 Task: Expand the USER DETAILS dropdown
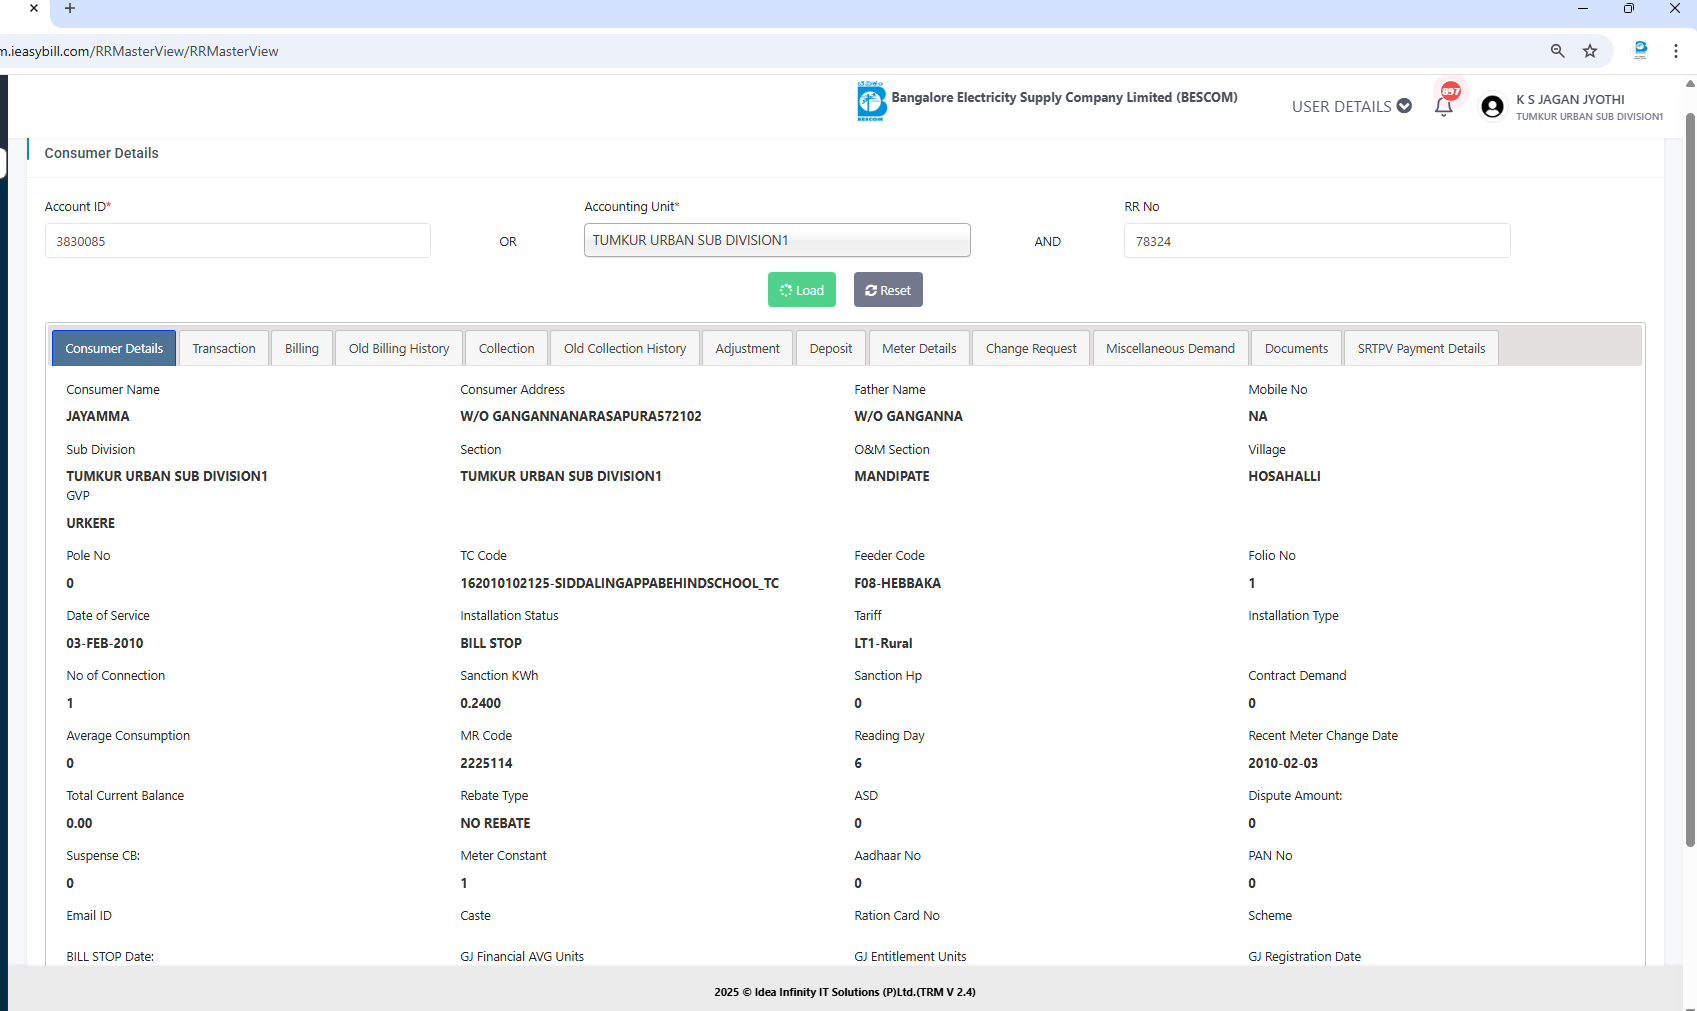(x=1351, y=107)
